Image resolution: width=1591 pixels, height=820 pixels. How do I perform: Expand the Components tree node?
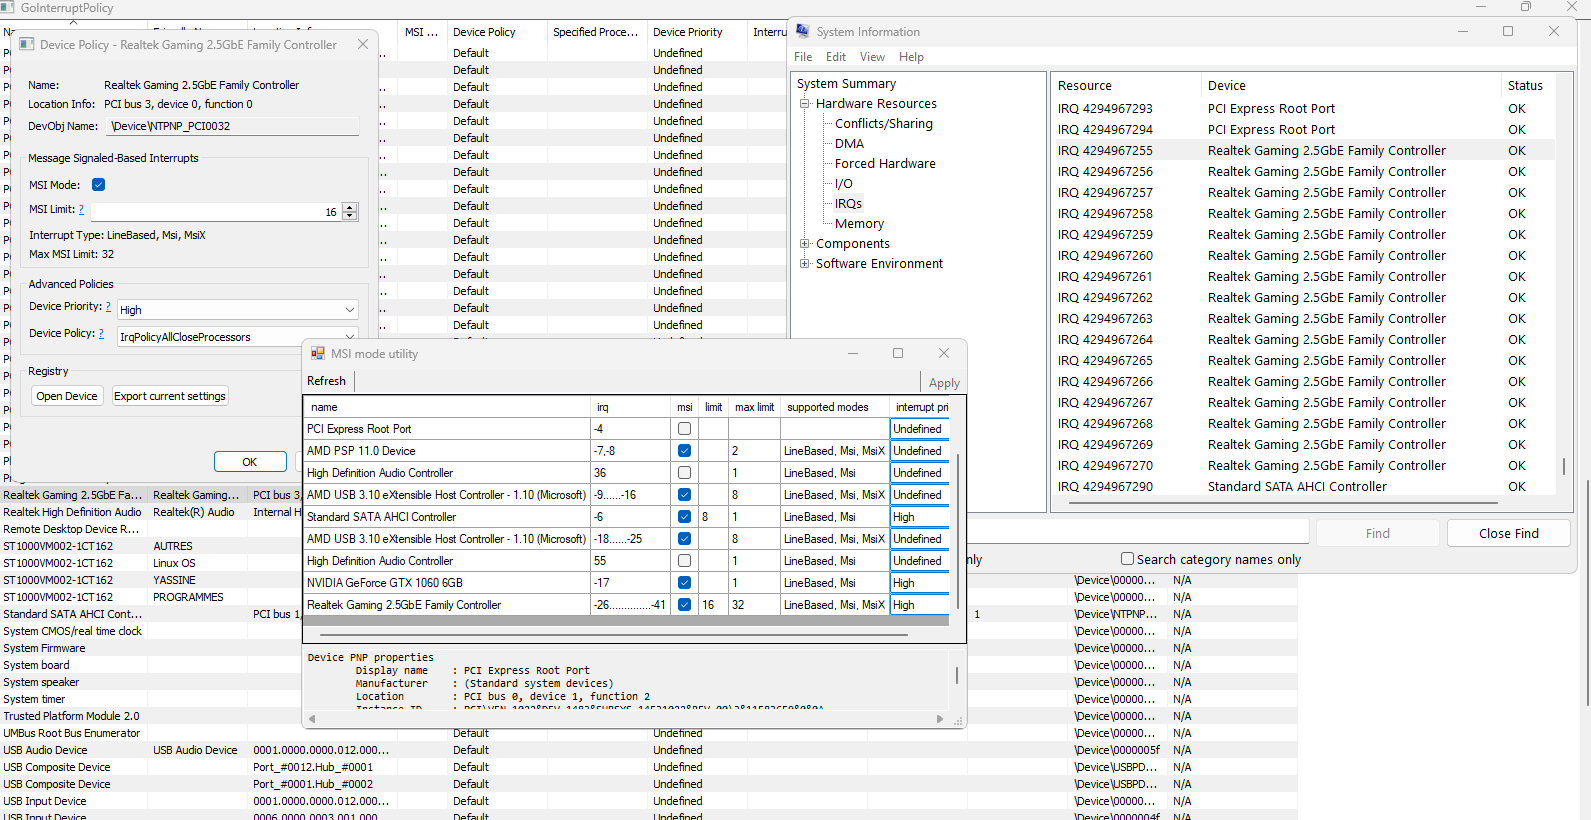tap(805, 244)
